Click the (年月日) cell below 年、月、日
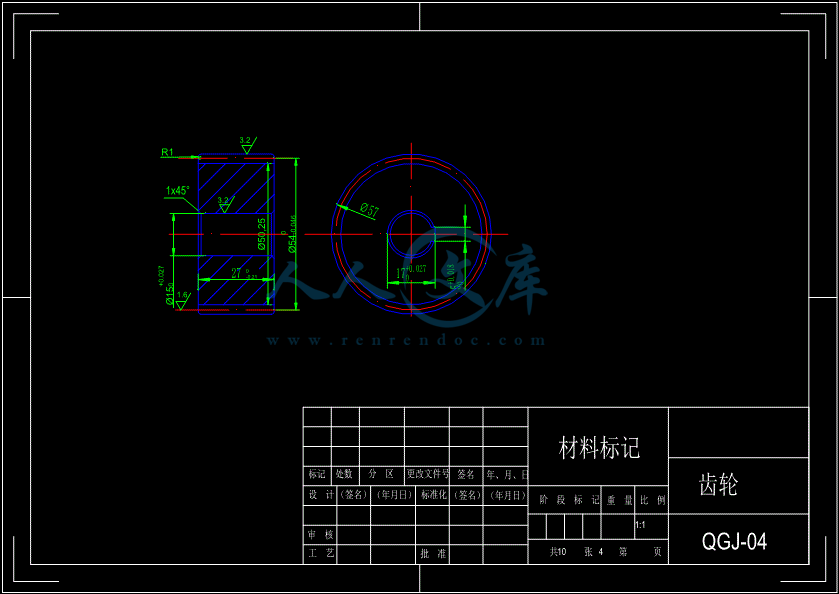Viewport: 839px width, 594px height. click(x=508, y=495)
